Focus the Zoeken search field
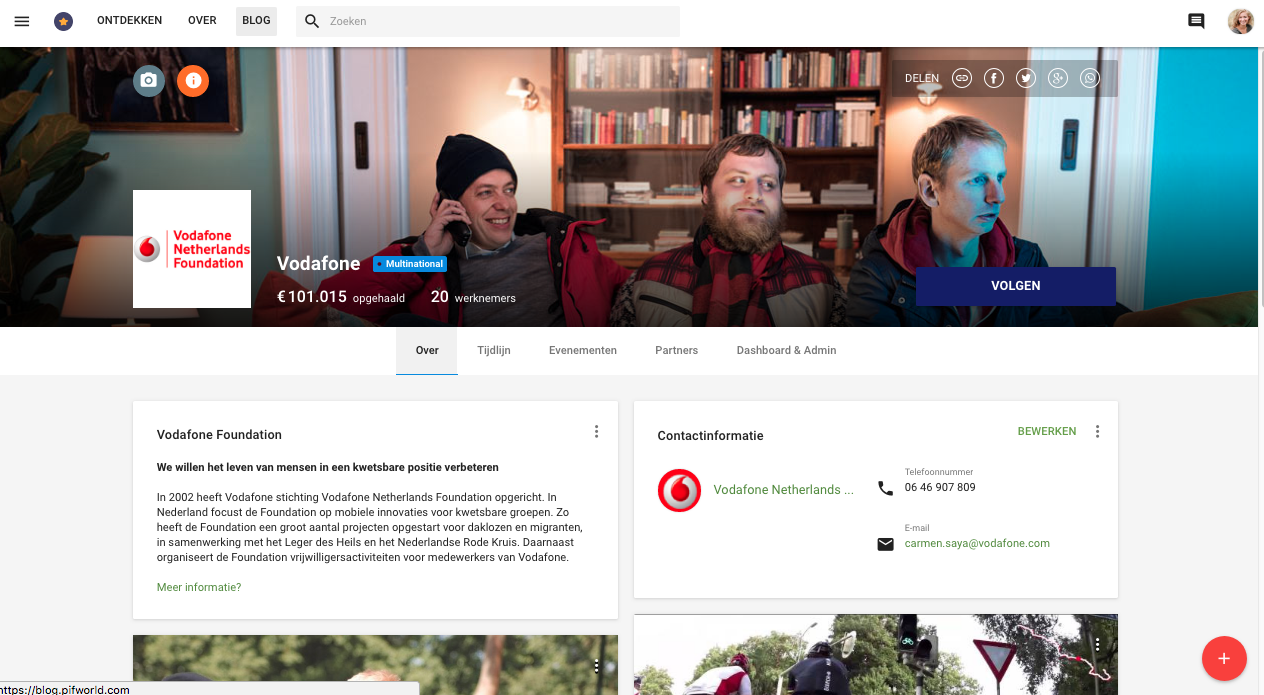1264x695 pixels. tap(488, 21)
